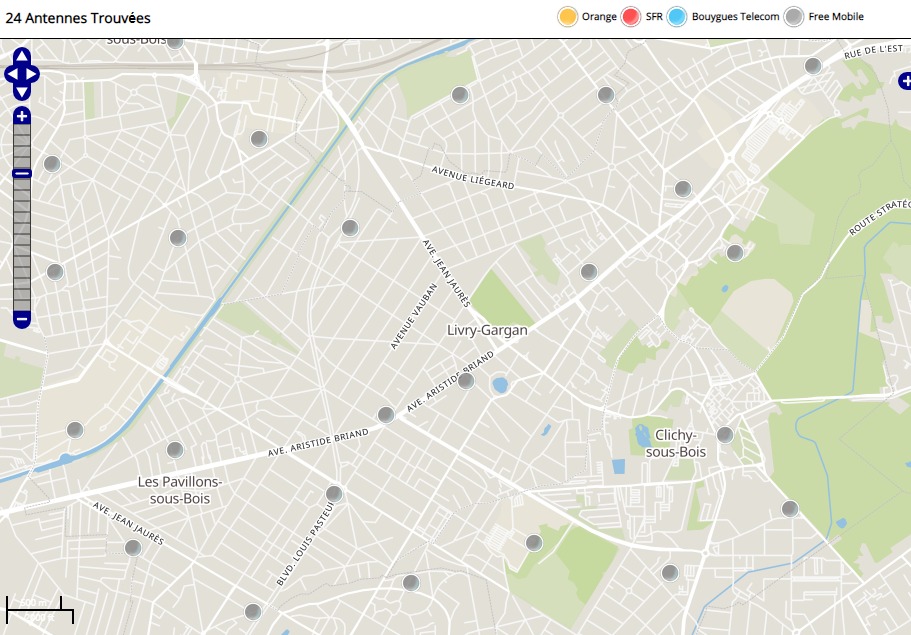Click the blue pond near Livry-Gargan
Viewport: 911px width, 635px height.
(x=500, y=384)
